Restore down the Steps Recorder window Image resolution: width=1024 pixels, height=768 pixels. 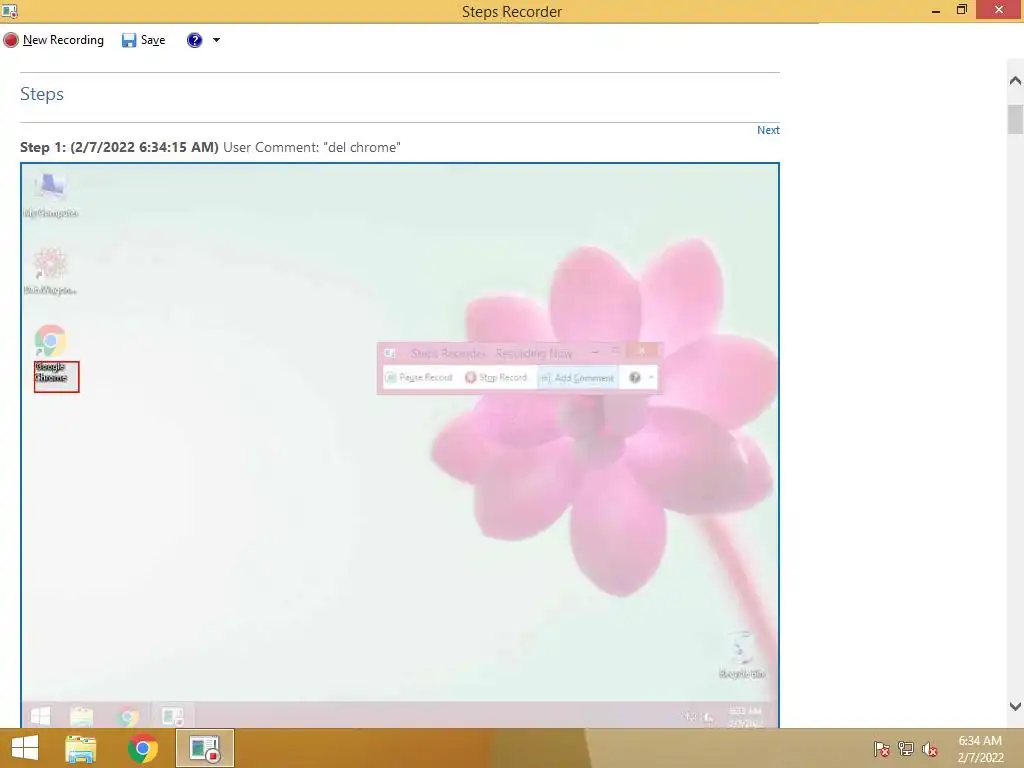coord(961,10)
